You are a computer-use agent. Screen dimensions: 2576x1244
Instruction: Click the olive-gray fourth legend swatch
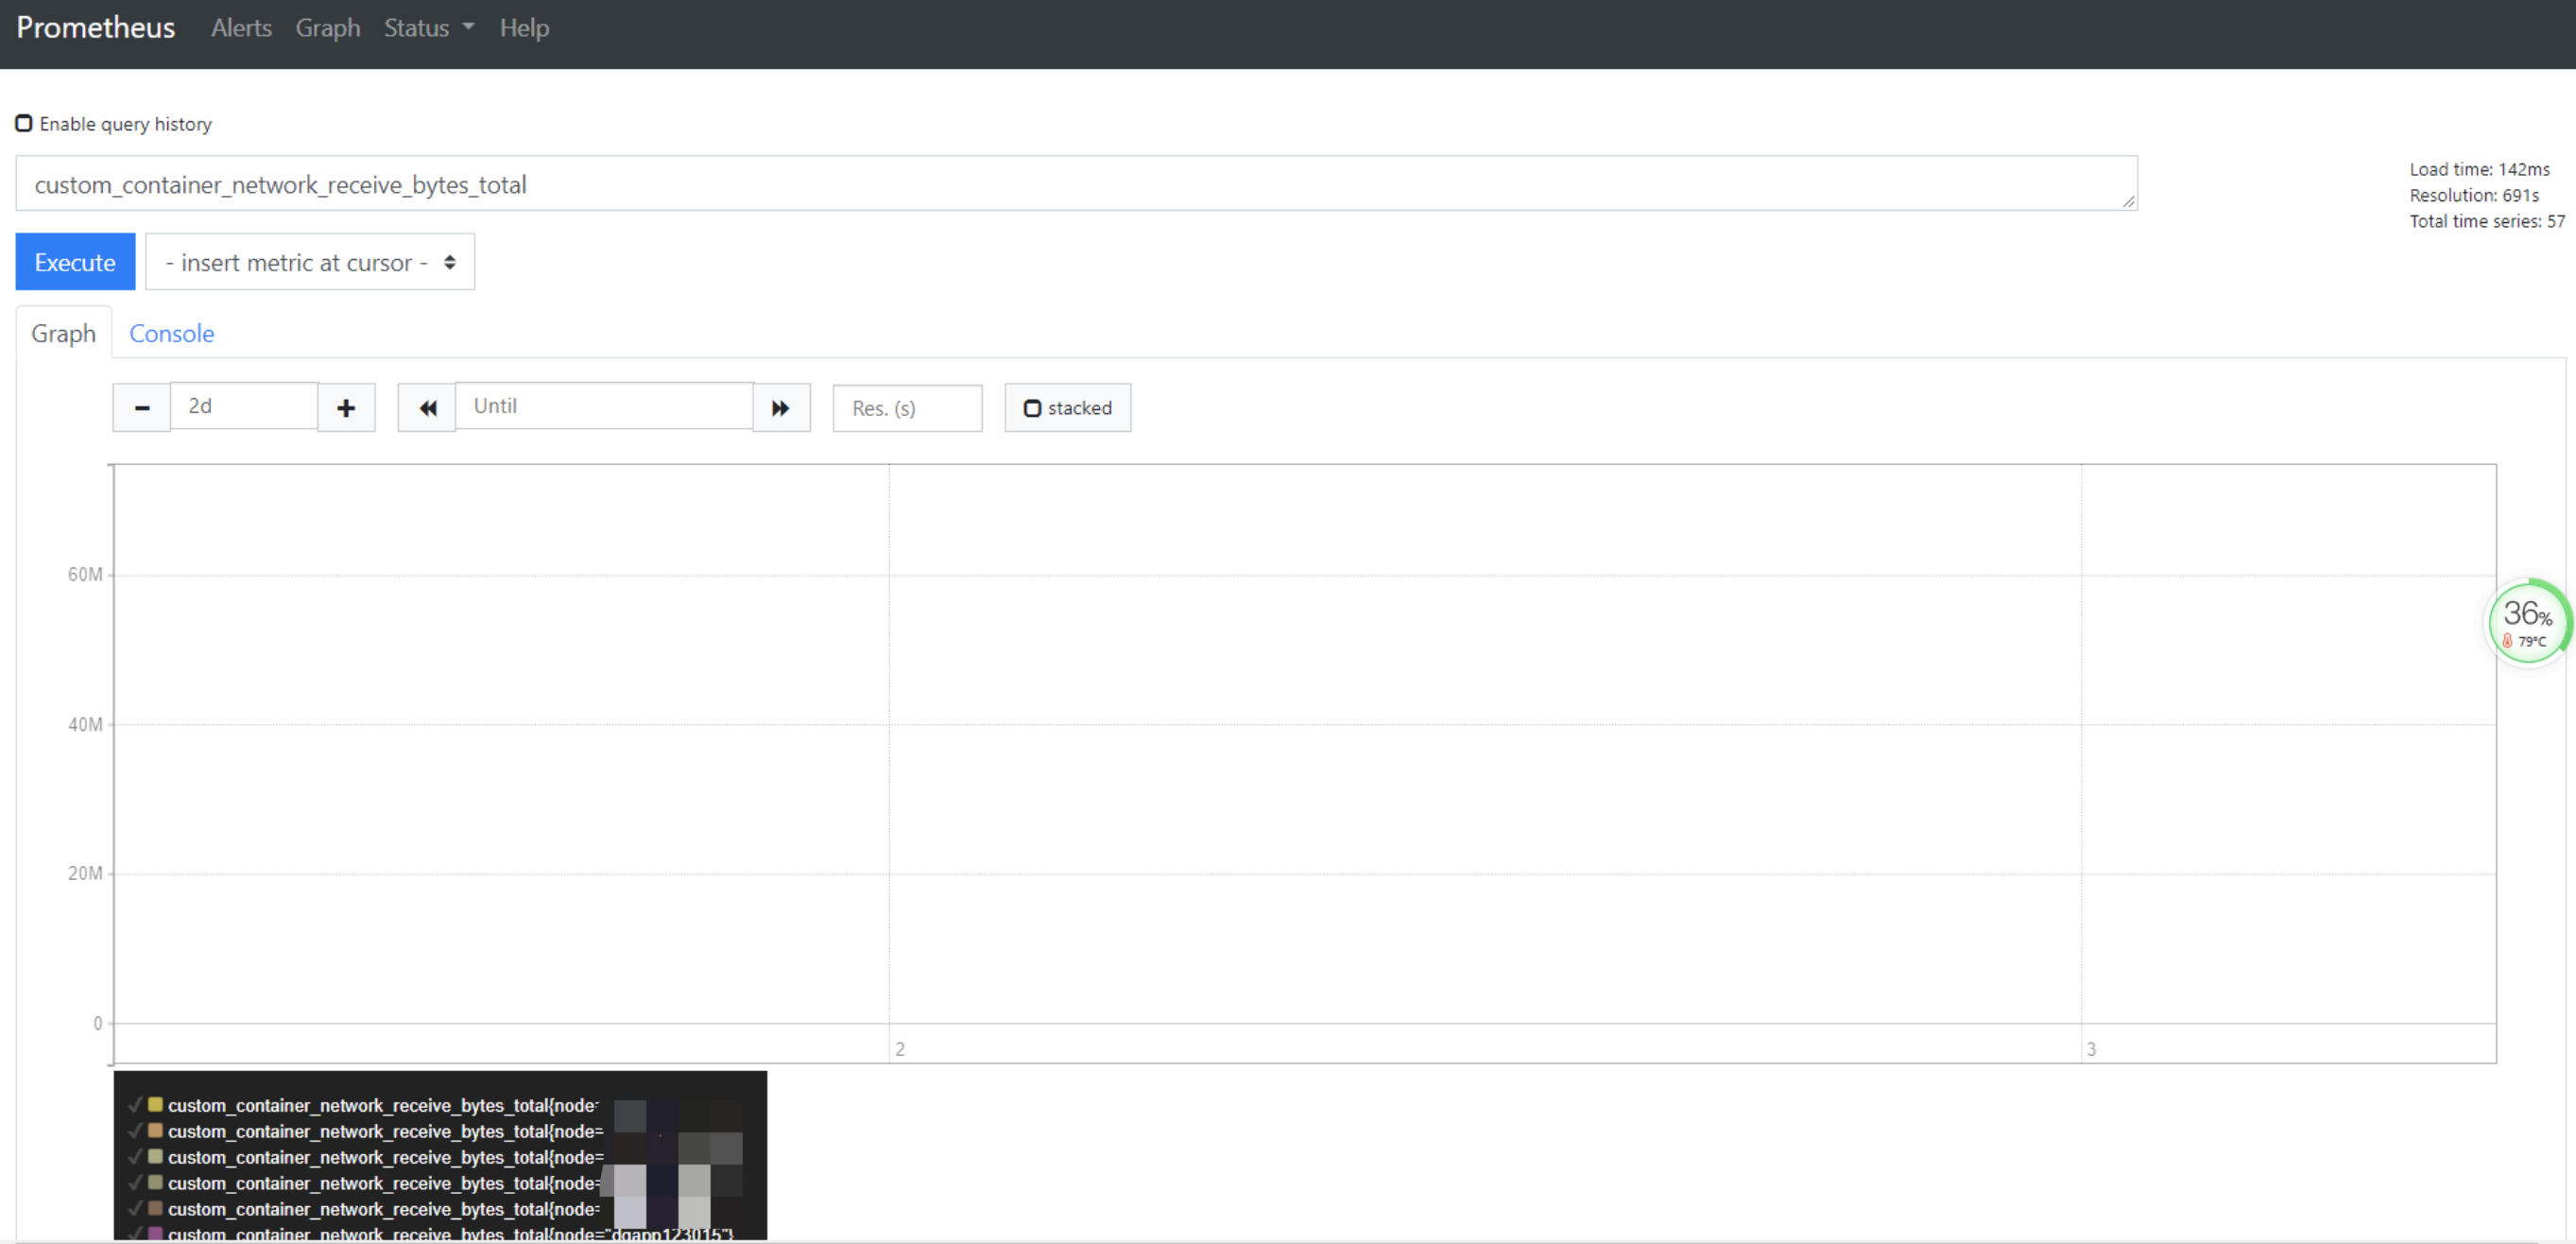156,1183
